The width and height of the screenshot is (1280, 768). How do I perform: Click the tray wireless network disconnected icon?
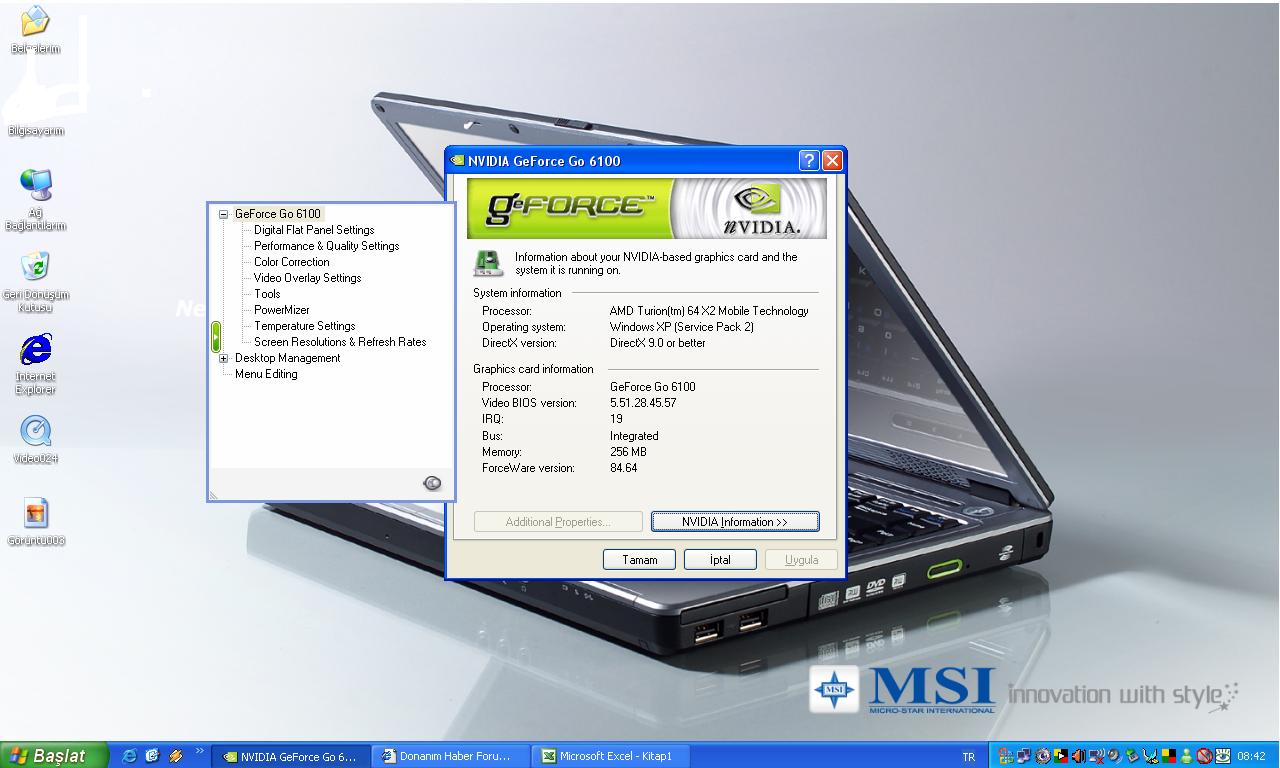click(x=1096, y=756)
